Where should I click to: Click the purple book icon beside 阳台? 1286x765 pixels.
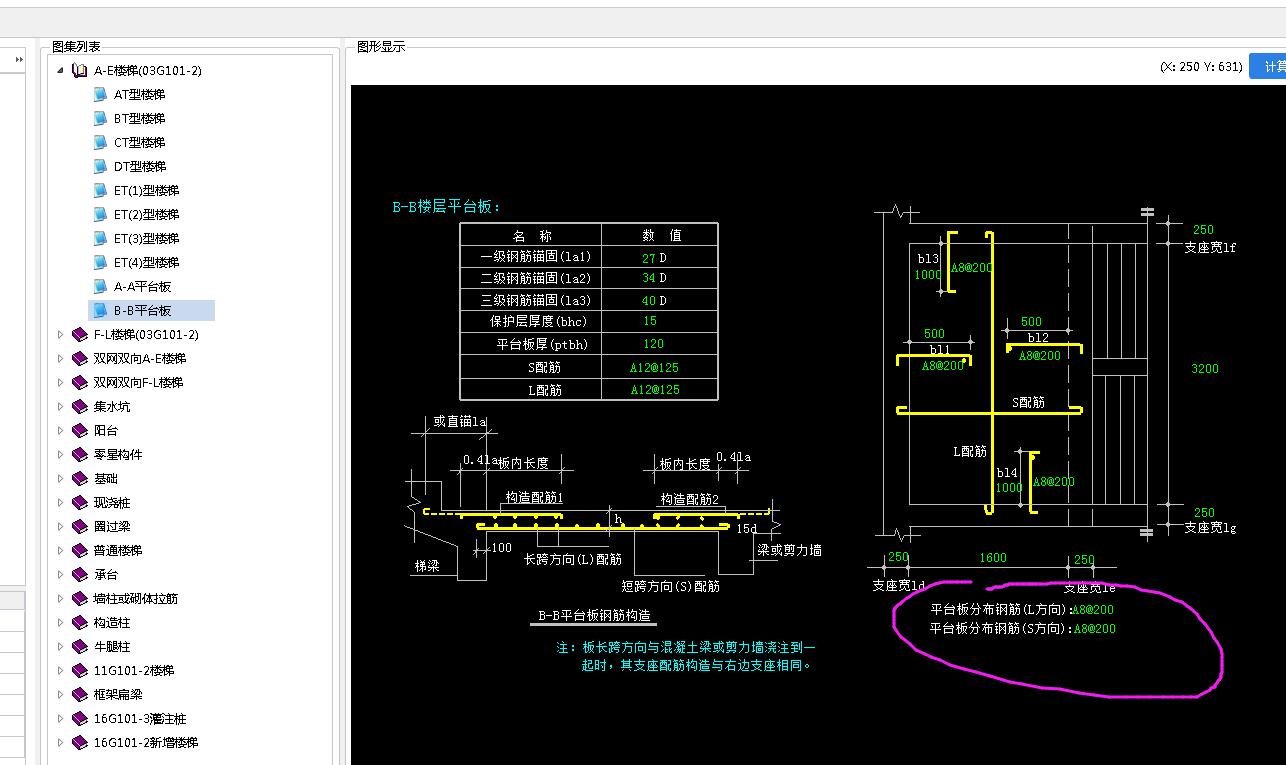click(x=80, y=431)
